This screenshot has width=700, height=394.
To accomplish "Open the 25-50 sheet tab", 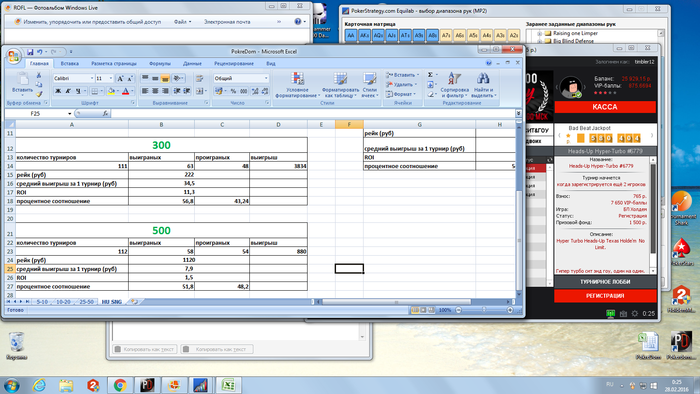I will 87,302.
